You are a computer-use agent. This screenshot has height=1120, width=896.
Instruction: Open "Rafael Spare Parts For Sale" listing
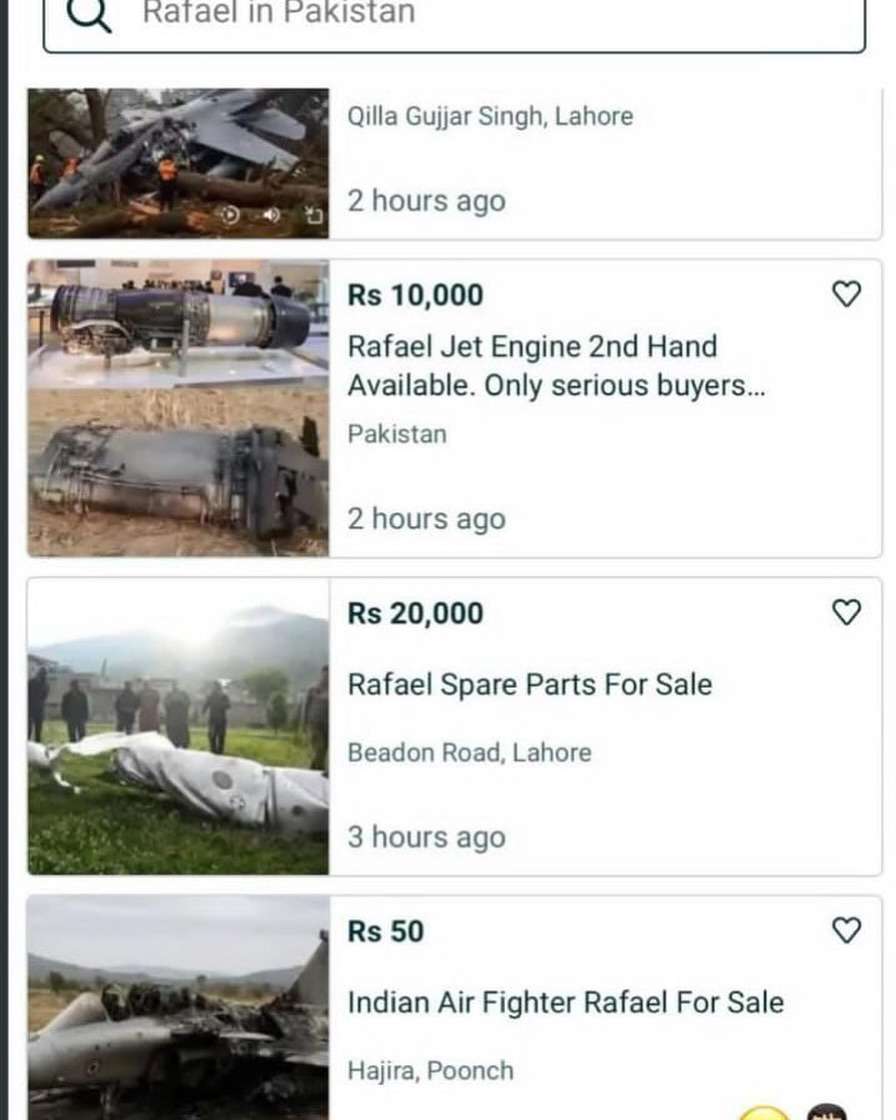[529, 685]
